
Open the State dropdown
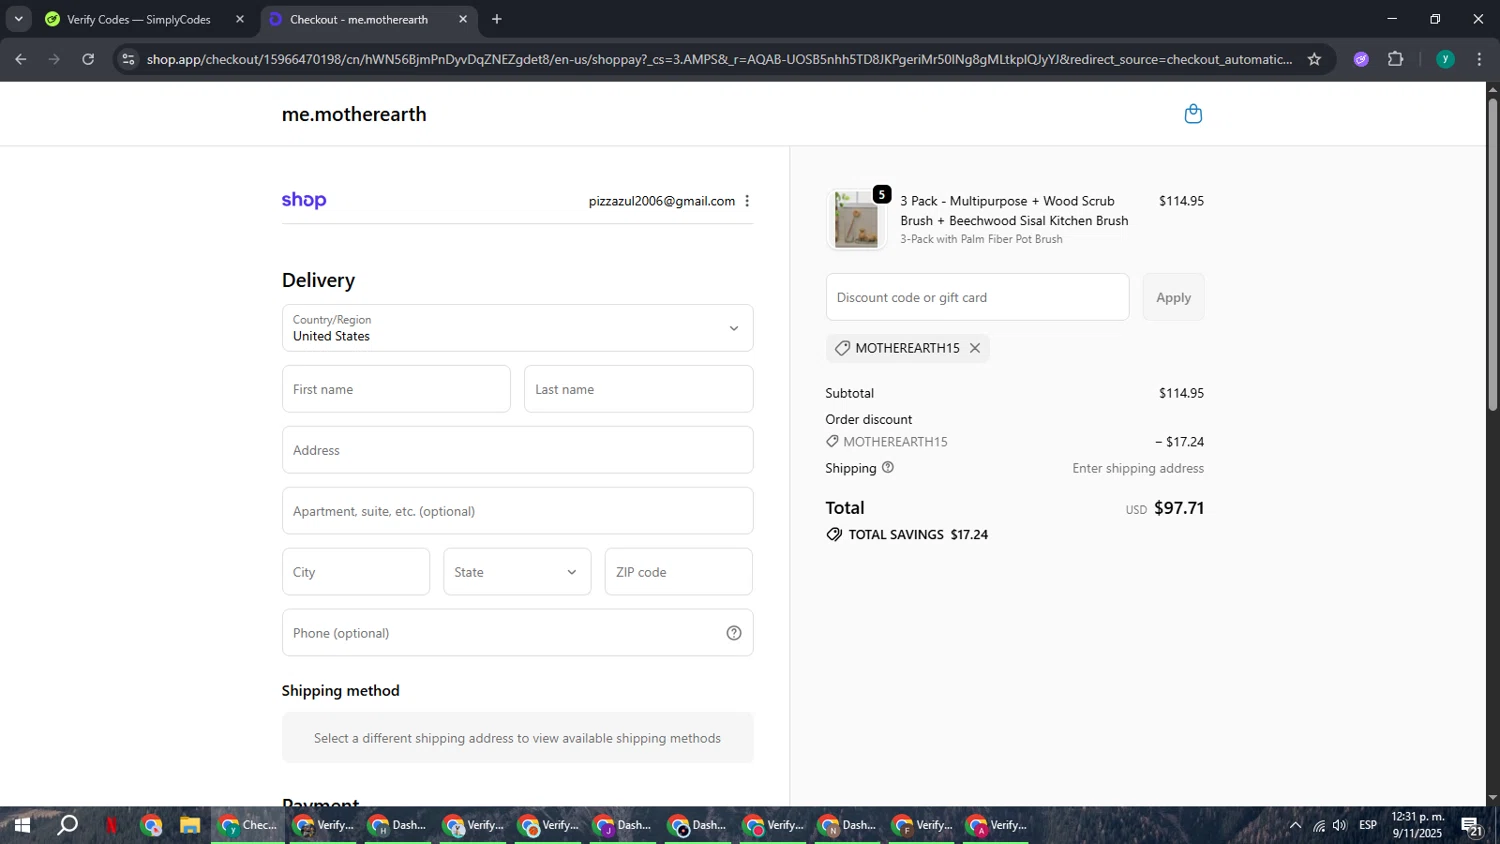point(517,572)
